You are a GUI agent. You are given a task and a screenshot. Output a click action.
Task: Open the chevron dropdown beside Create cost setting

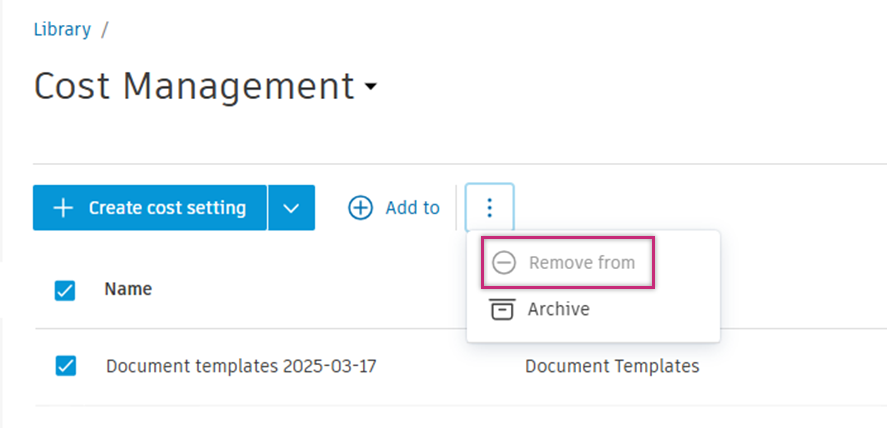[291, 208]
